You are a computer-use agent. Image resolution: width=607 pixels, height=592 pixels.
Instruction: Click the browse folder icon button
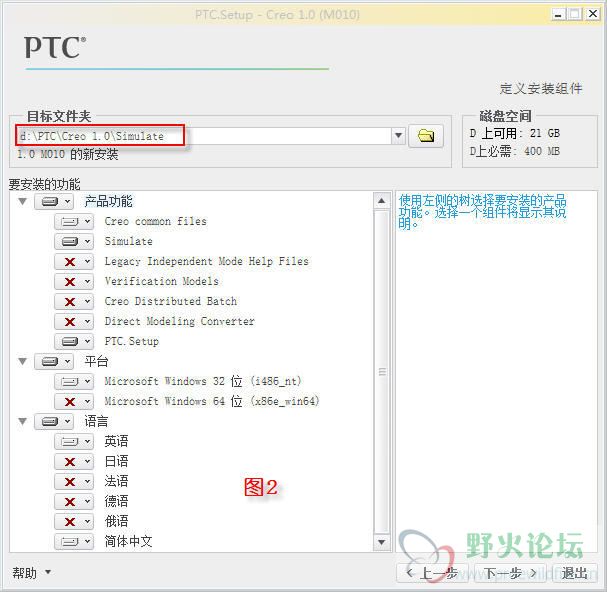426,136
